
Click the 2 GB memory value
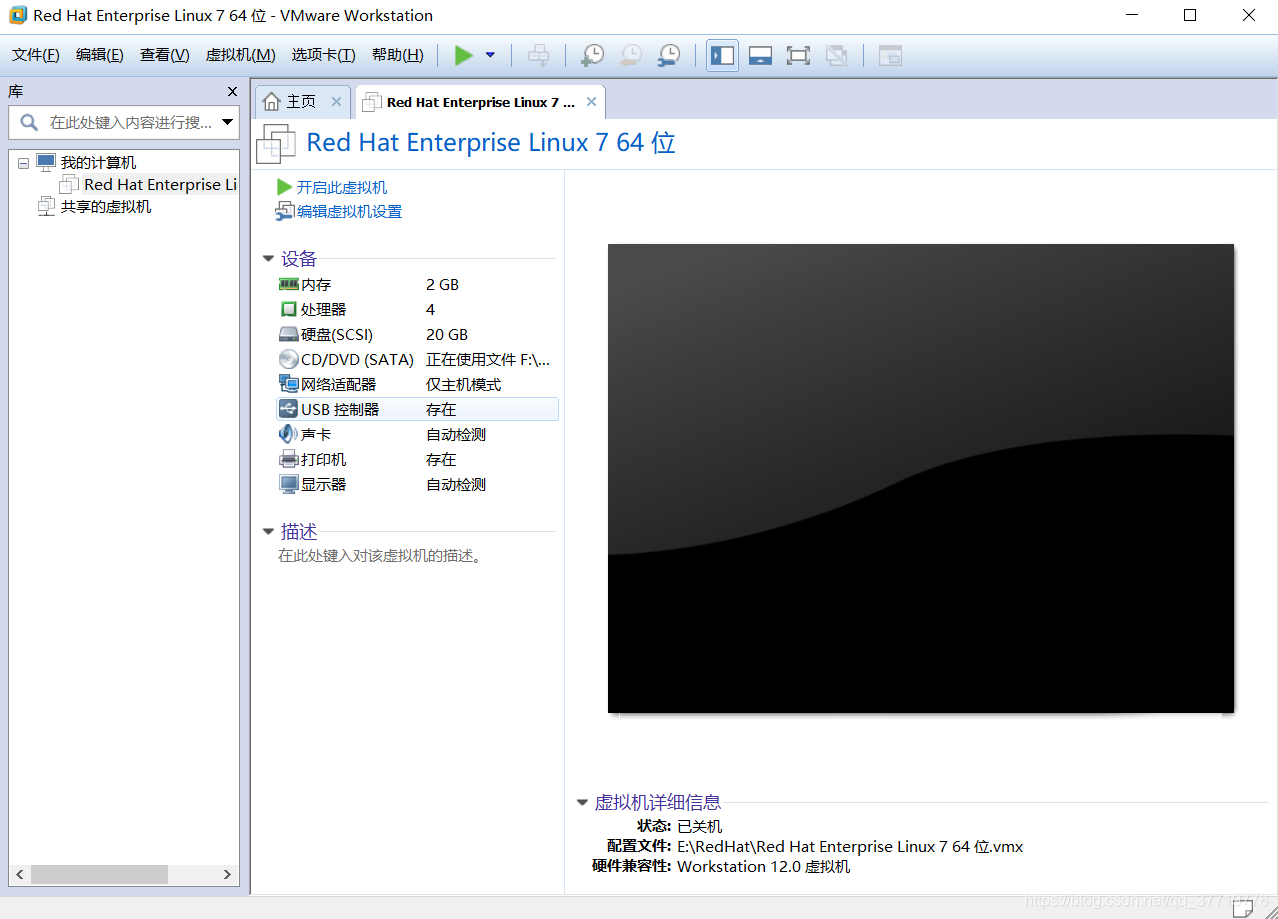442,284
